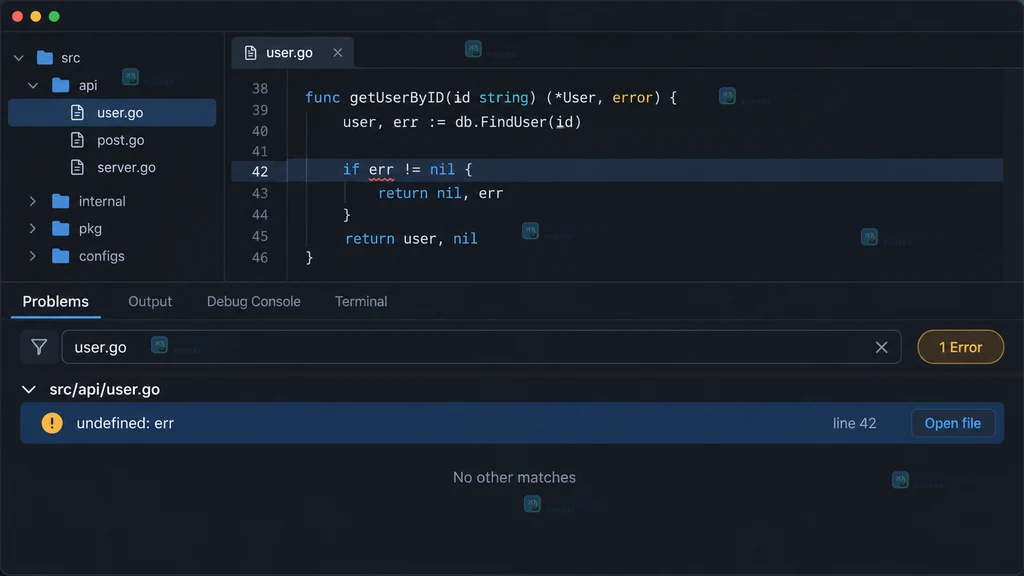Click line number 42 in the gutter
Viewport: 1024px width, 576px height.
pyautogui.click(x=260, y=171)
